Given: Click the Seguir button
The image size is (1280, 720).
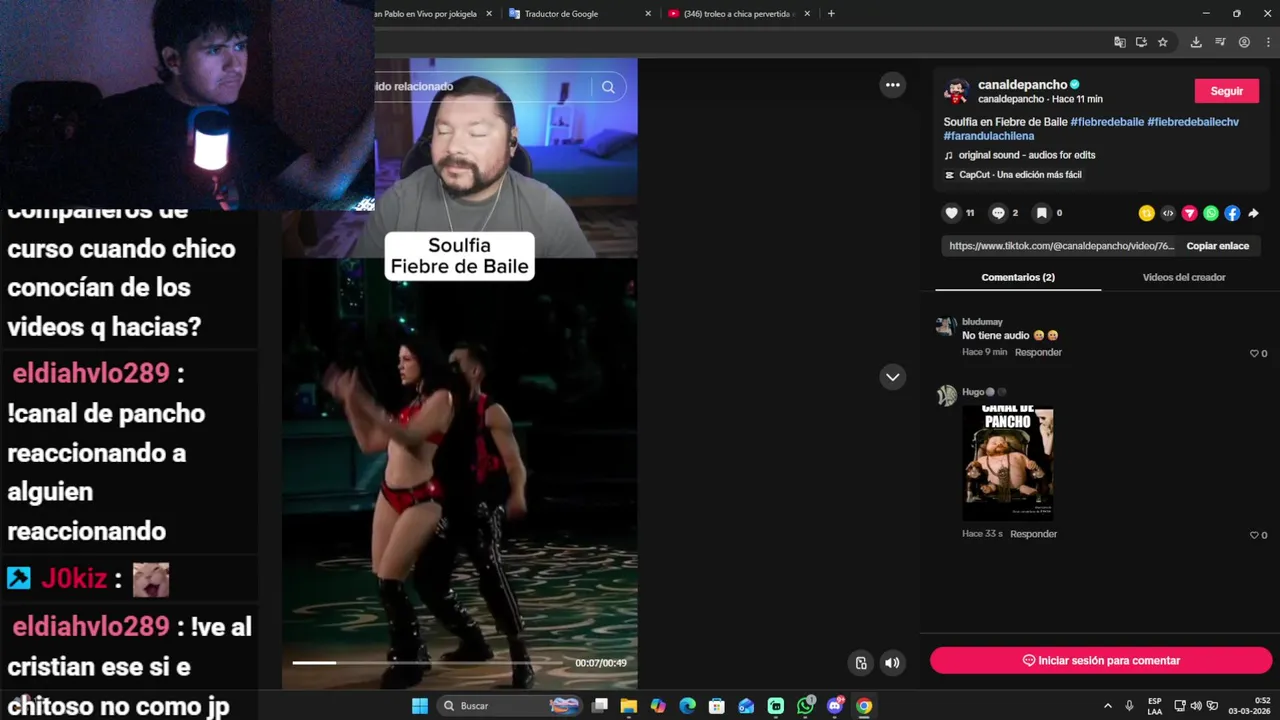Looking at the screenshot, I should [x=1227, y=91].
